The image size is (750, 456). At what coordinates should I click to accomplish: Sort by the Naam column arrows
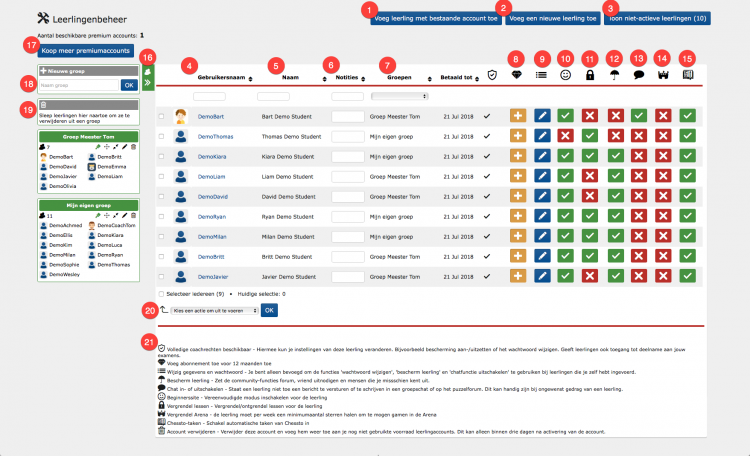click(x=325, y=79)
